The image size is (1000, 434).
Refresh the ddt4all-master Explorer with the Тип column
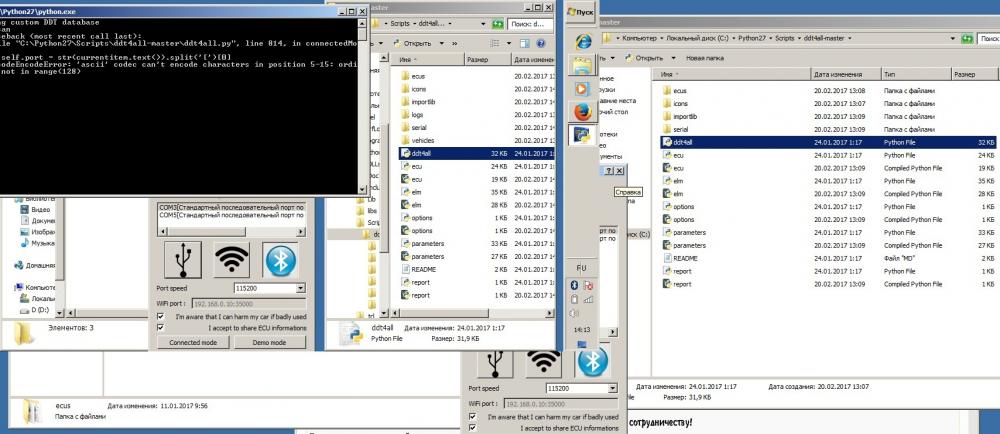[967, 39]
